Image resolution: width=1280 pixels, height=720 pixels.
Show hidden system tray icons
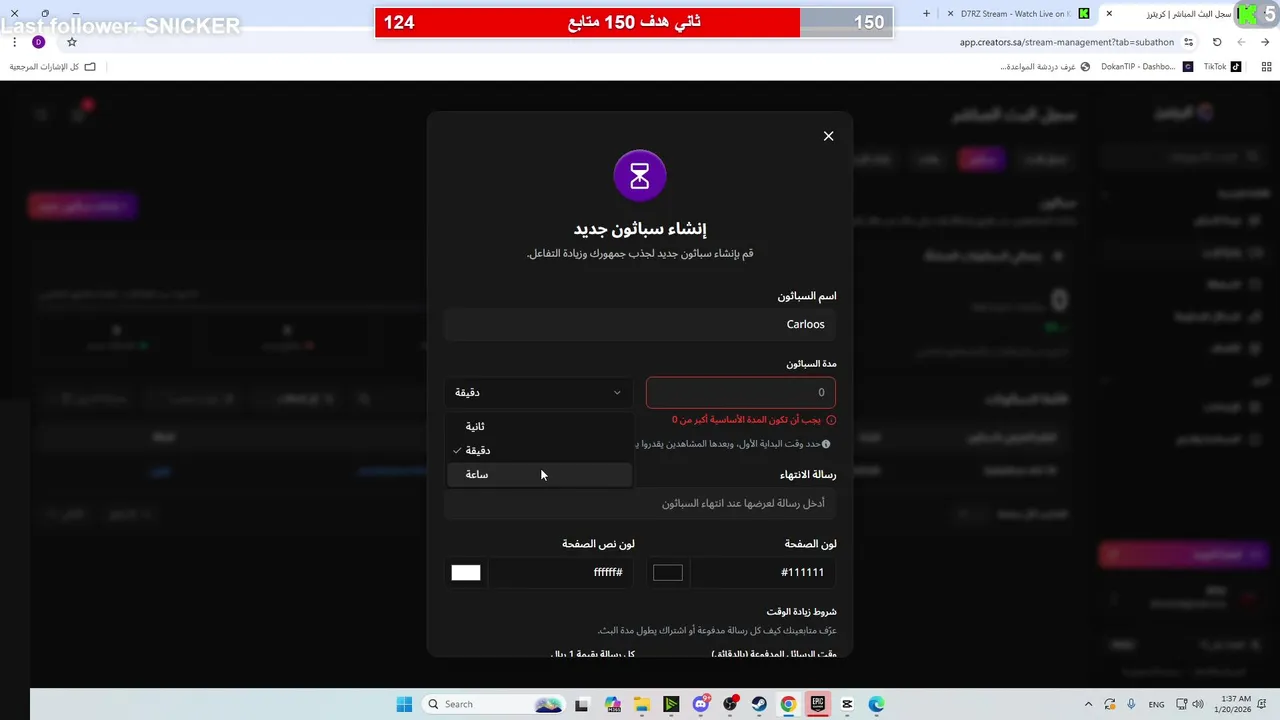1088,704
